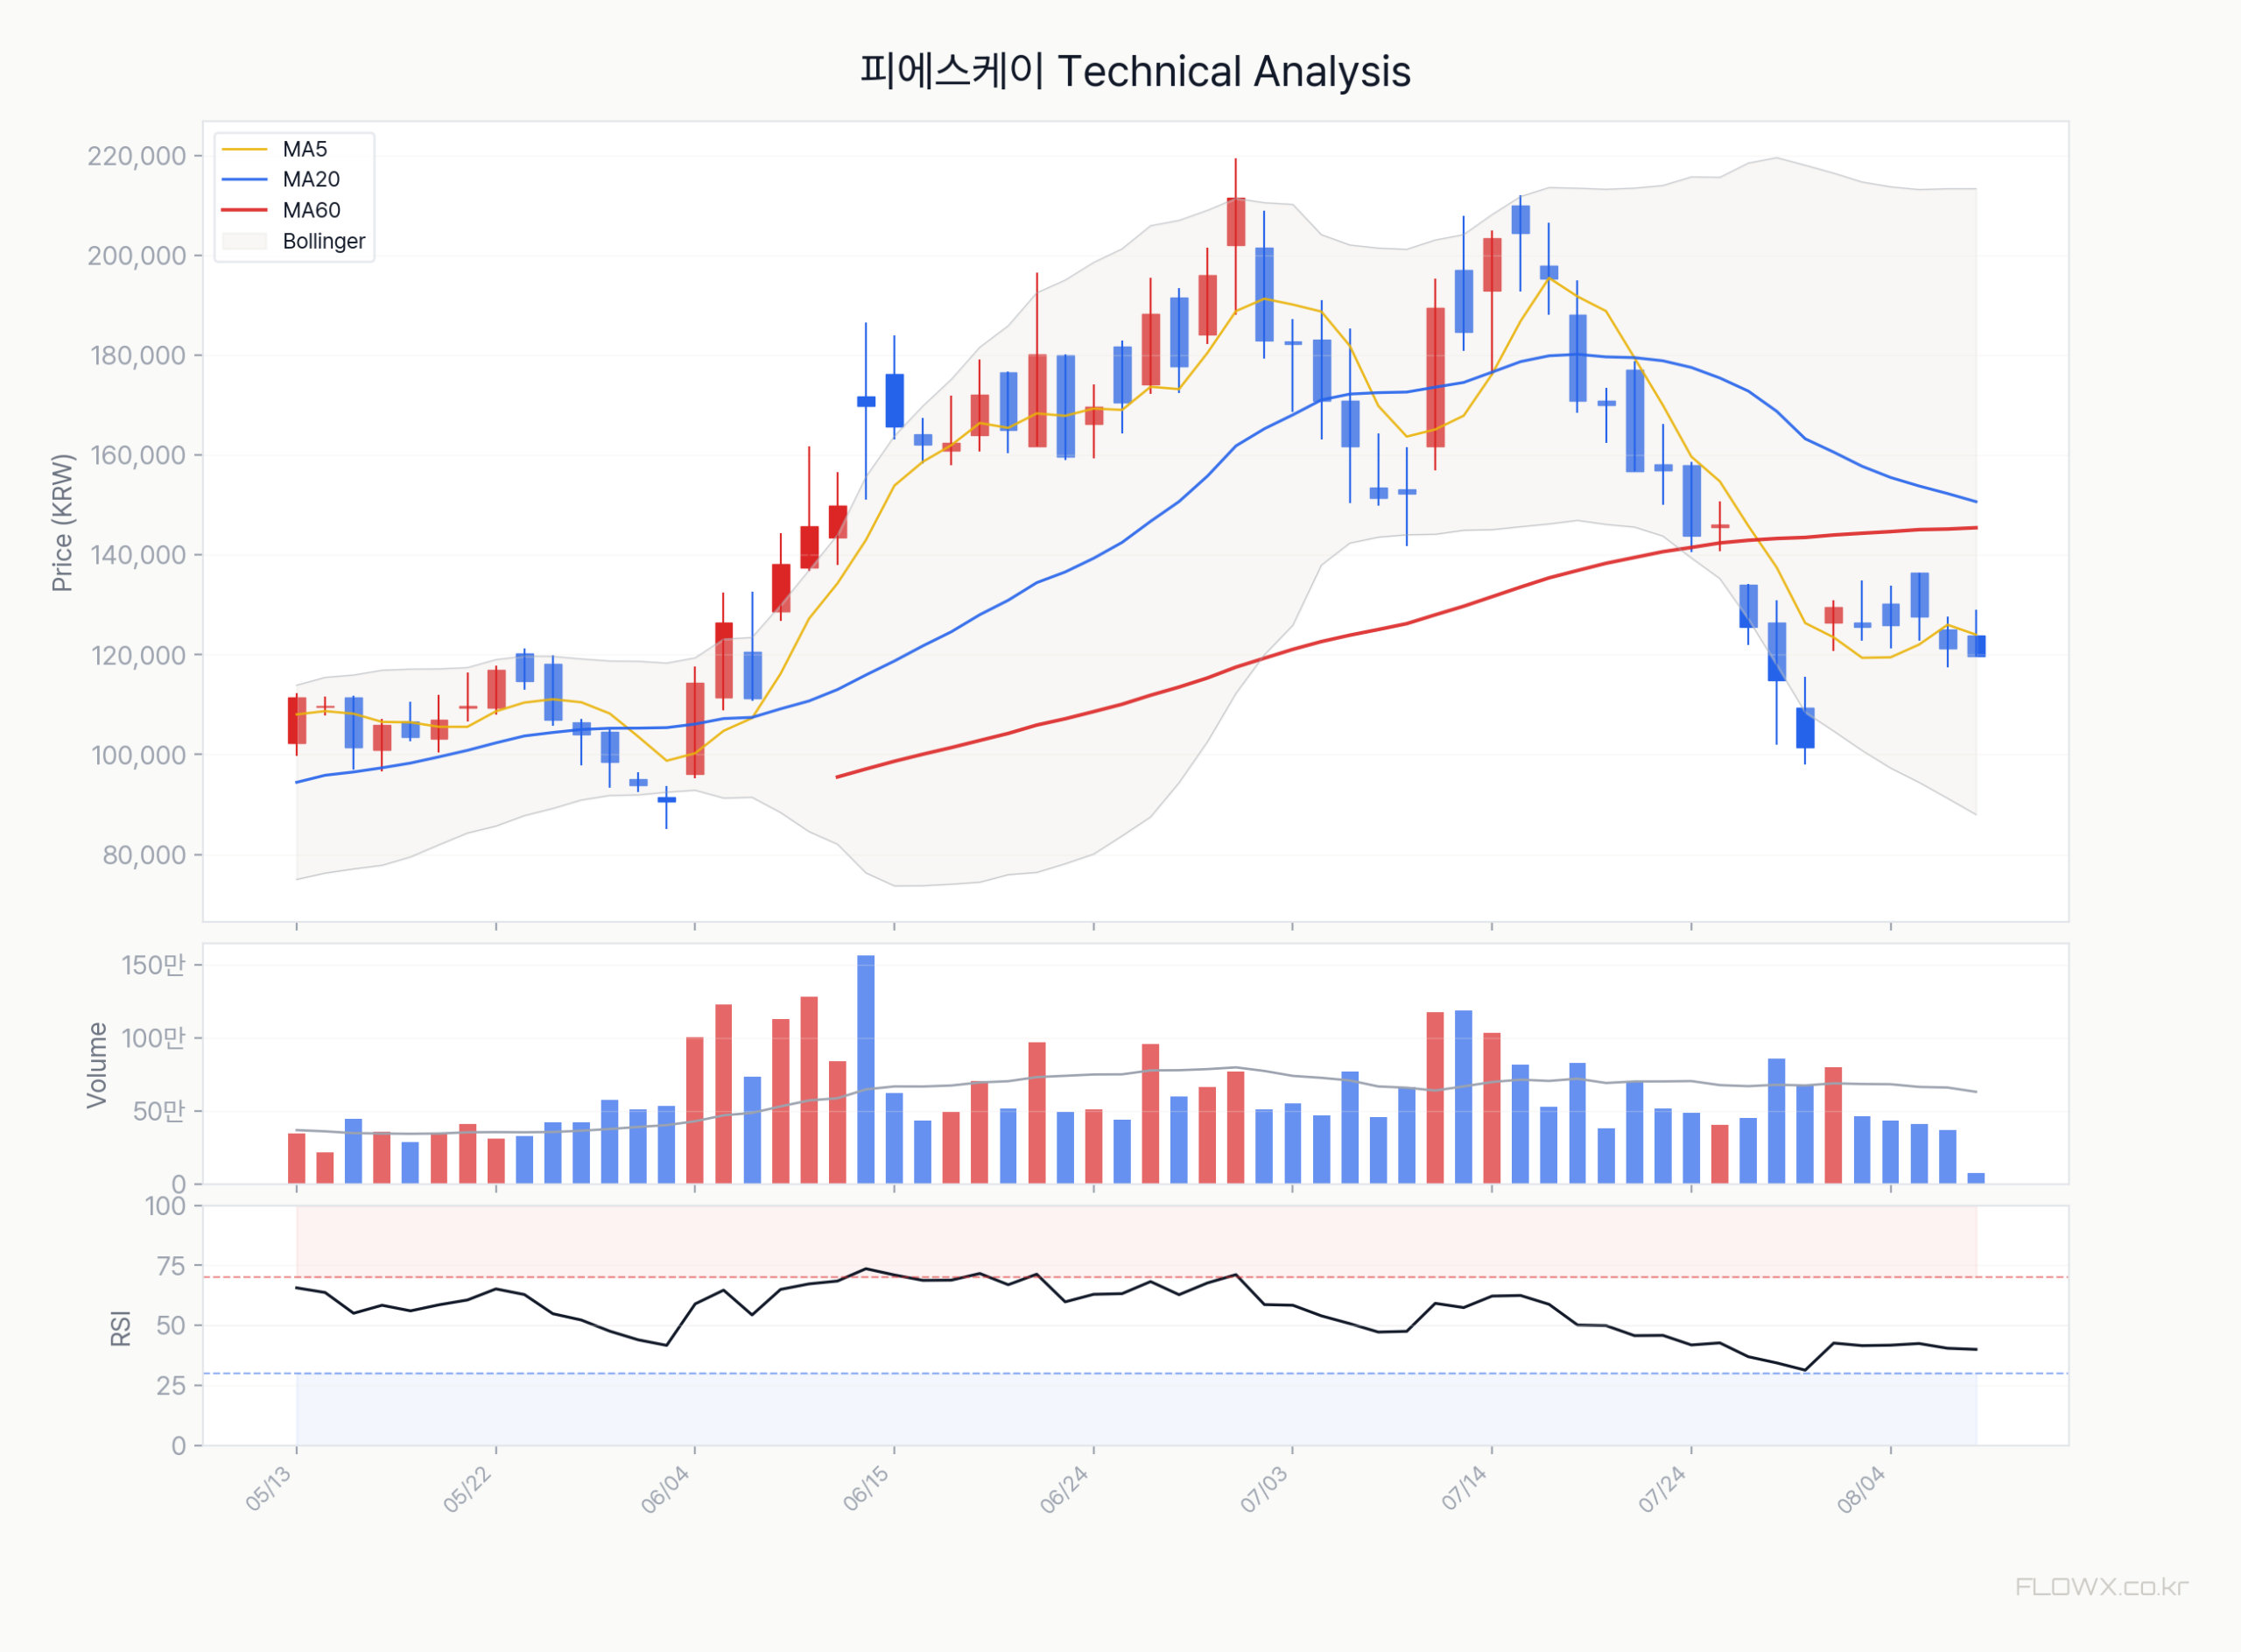Click the 06/04 date label

[x=666, y=1489]
